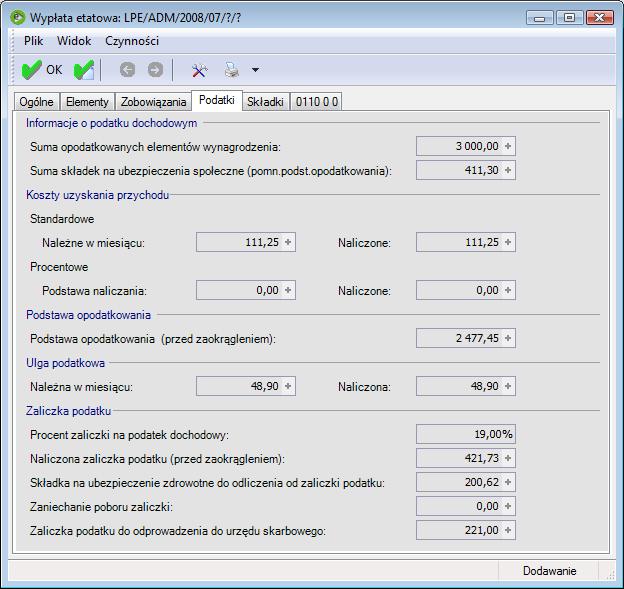
Task: Click the Dodawanie status bar text
Action: click(x=549, y=571)
